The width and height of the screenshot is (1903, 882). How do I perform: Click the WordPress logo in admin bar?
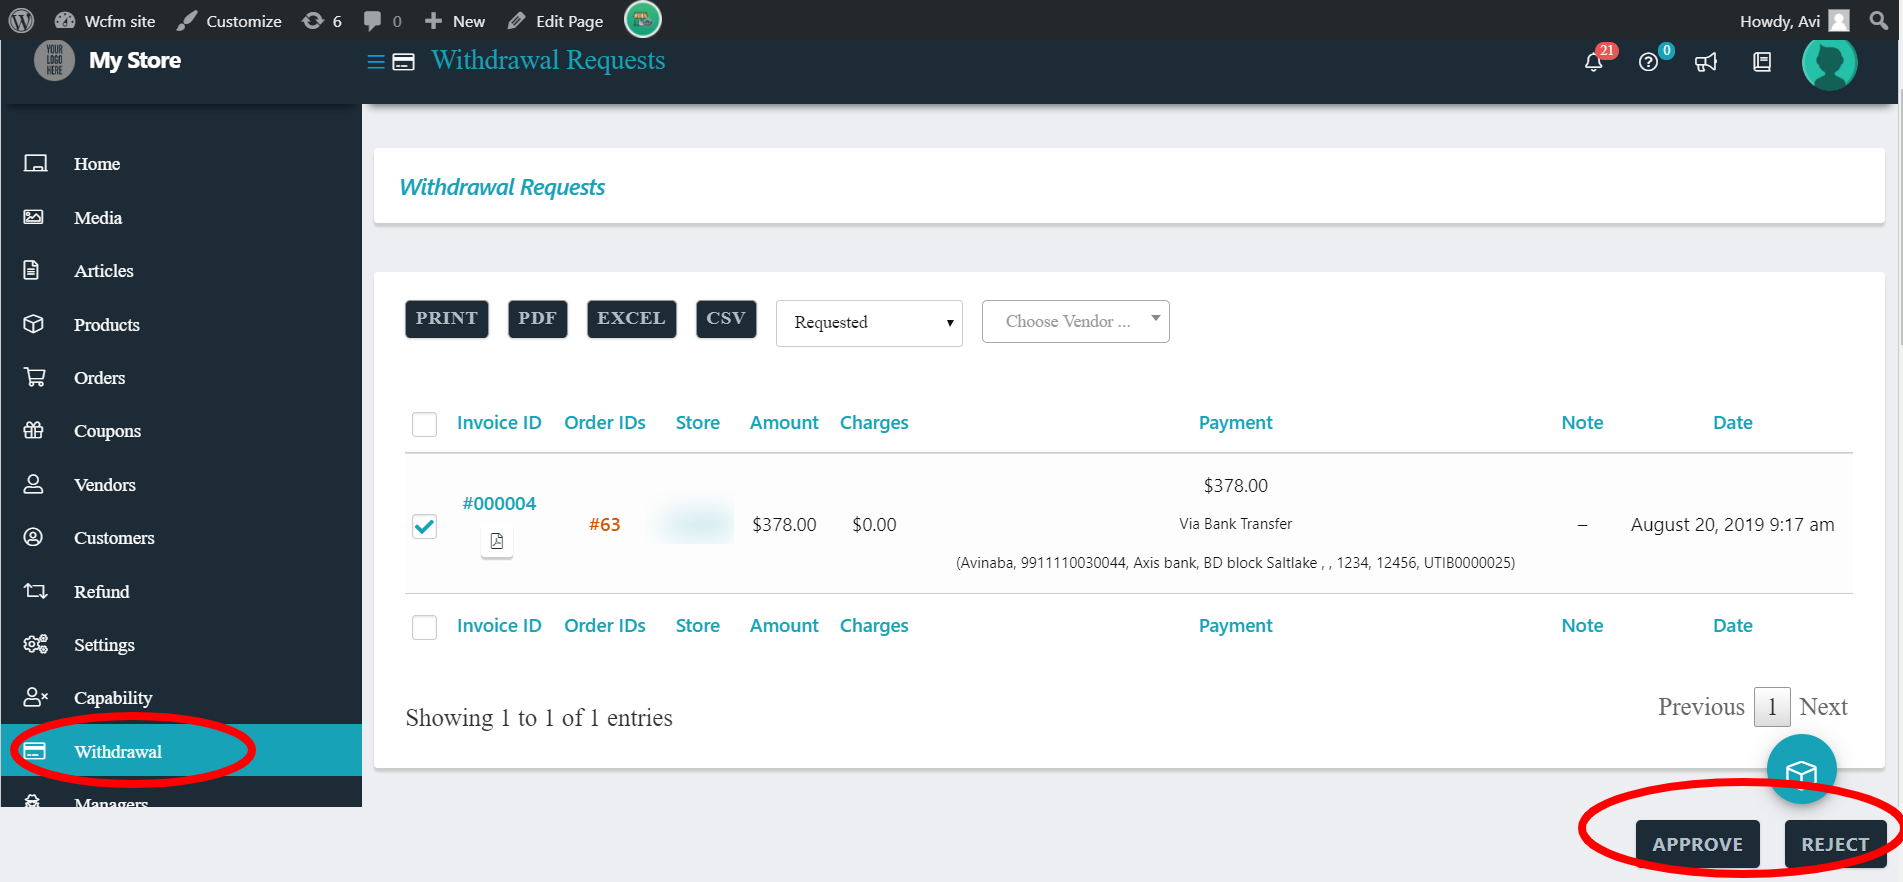click(x=21, y=20)
